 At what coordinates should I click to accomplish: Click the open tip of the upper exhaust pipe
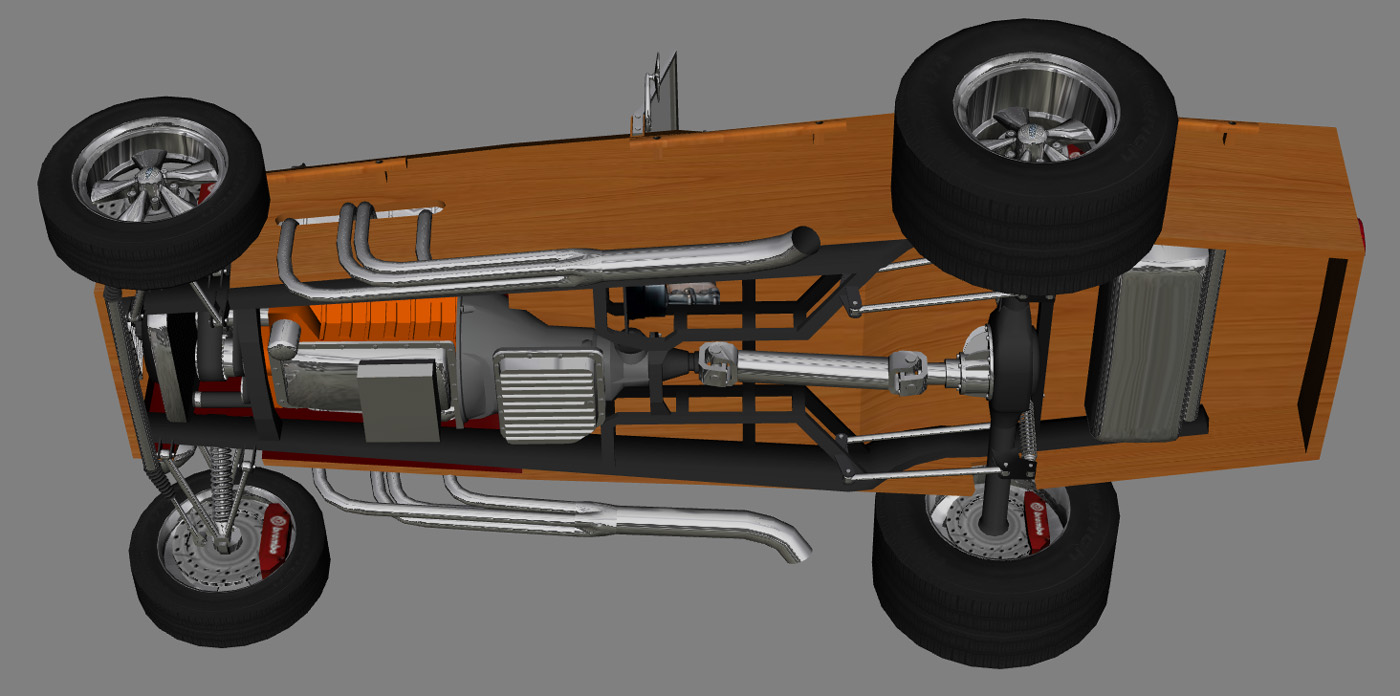pyautogui.click(x=805, y=241)
